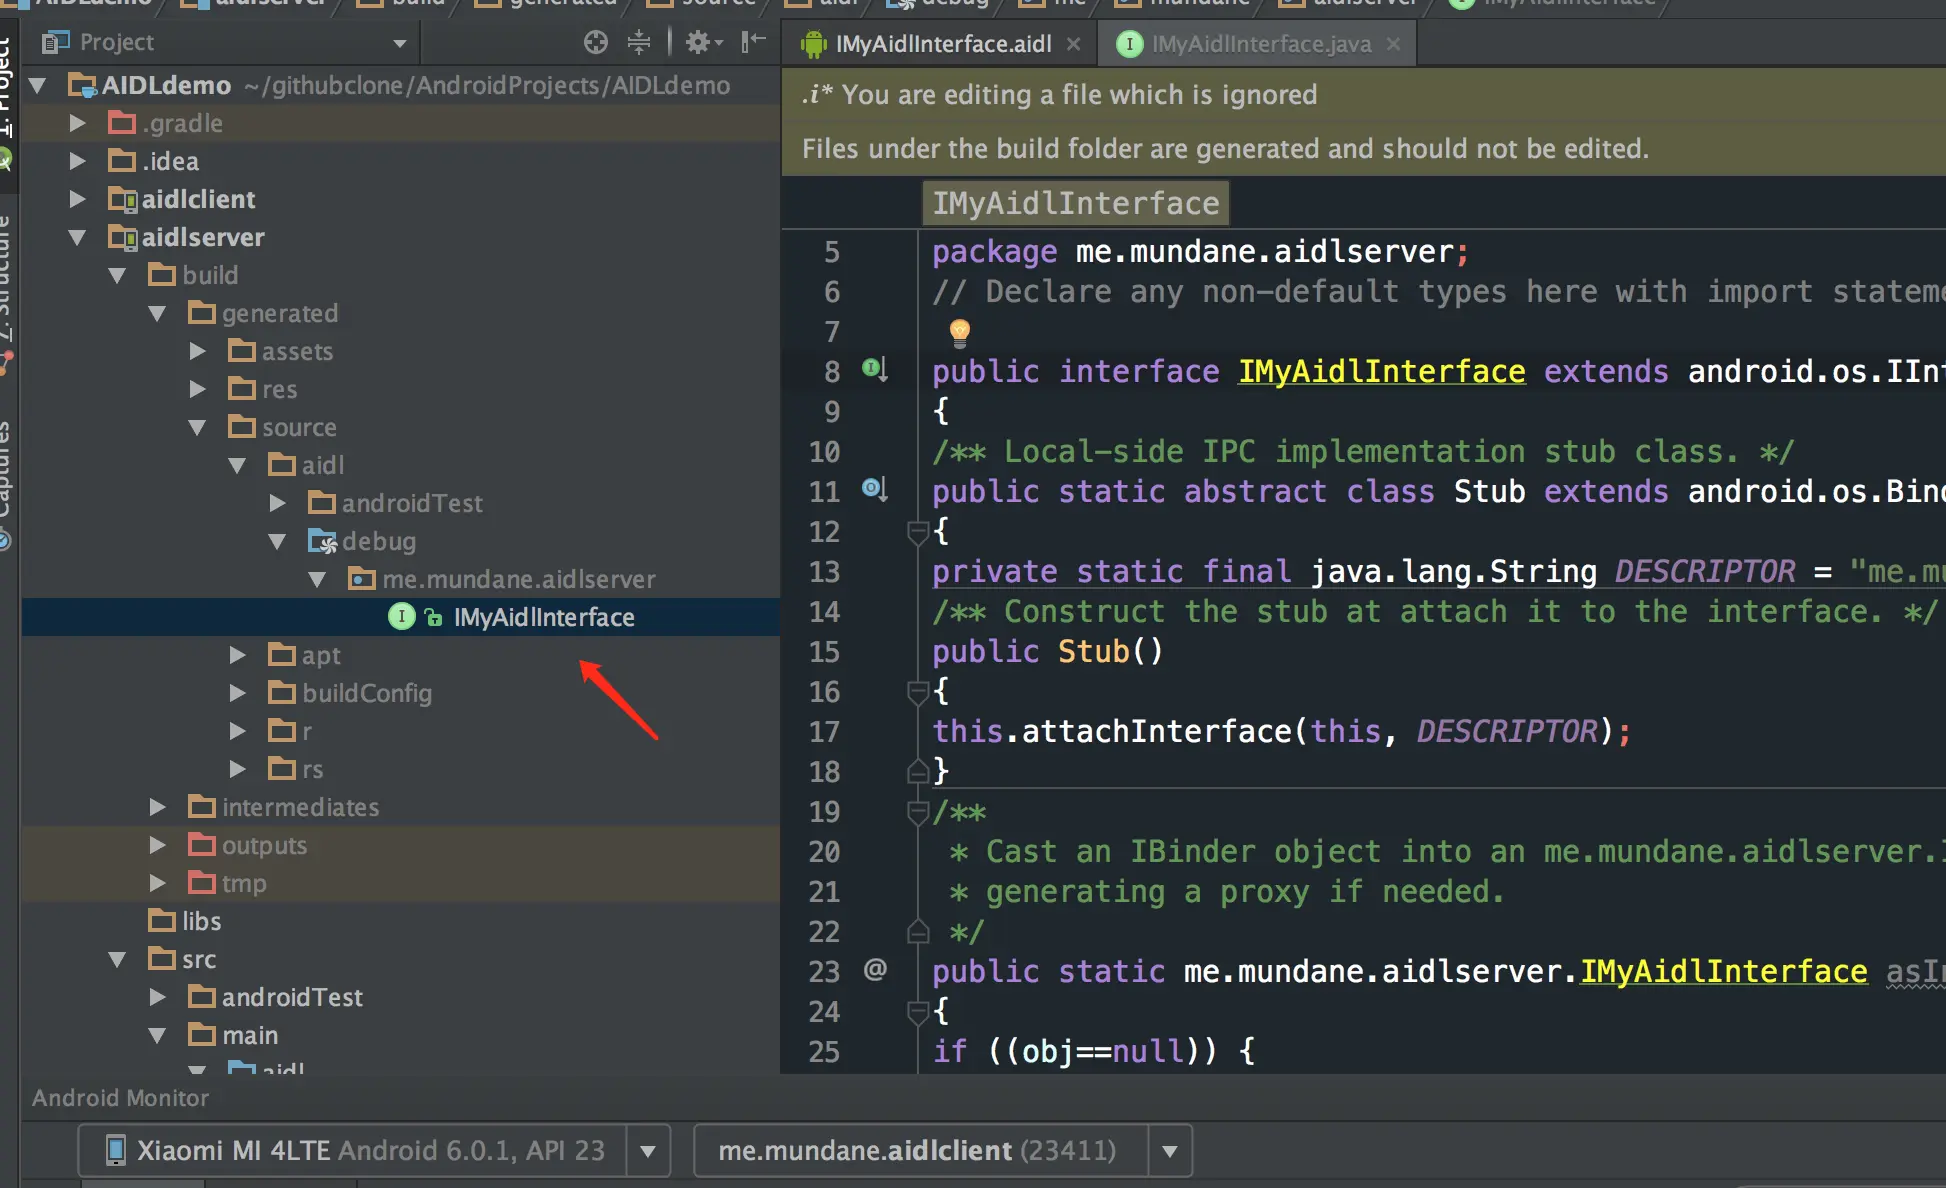The height and width of the screenshot is (1188, 1946).
Task: Select the IMyAidlInterface file in tree
Action: click(x=543, y=617)
